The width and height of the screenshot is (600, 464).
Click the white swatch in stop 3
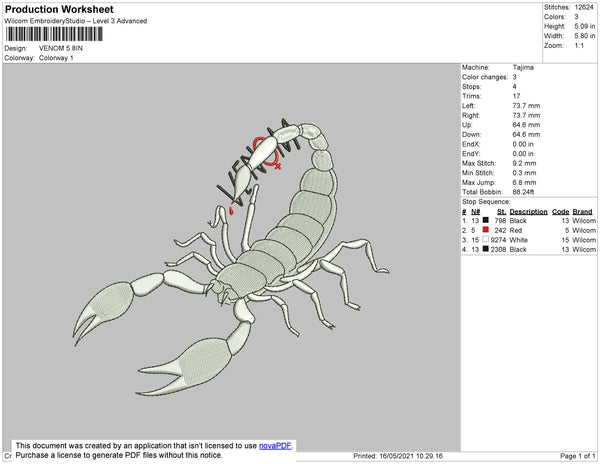point(486,239)
